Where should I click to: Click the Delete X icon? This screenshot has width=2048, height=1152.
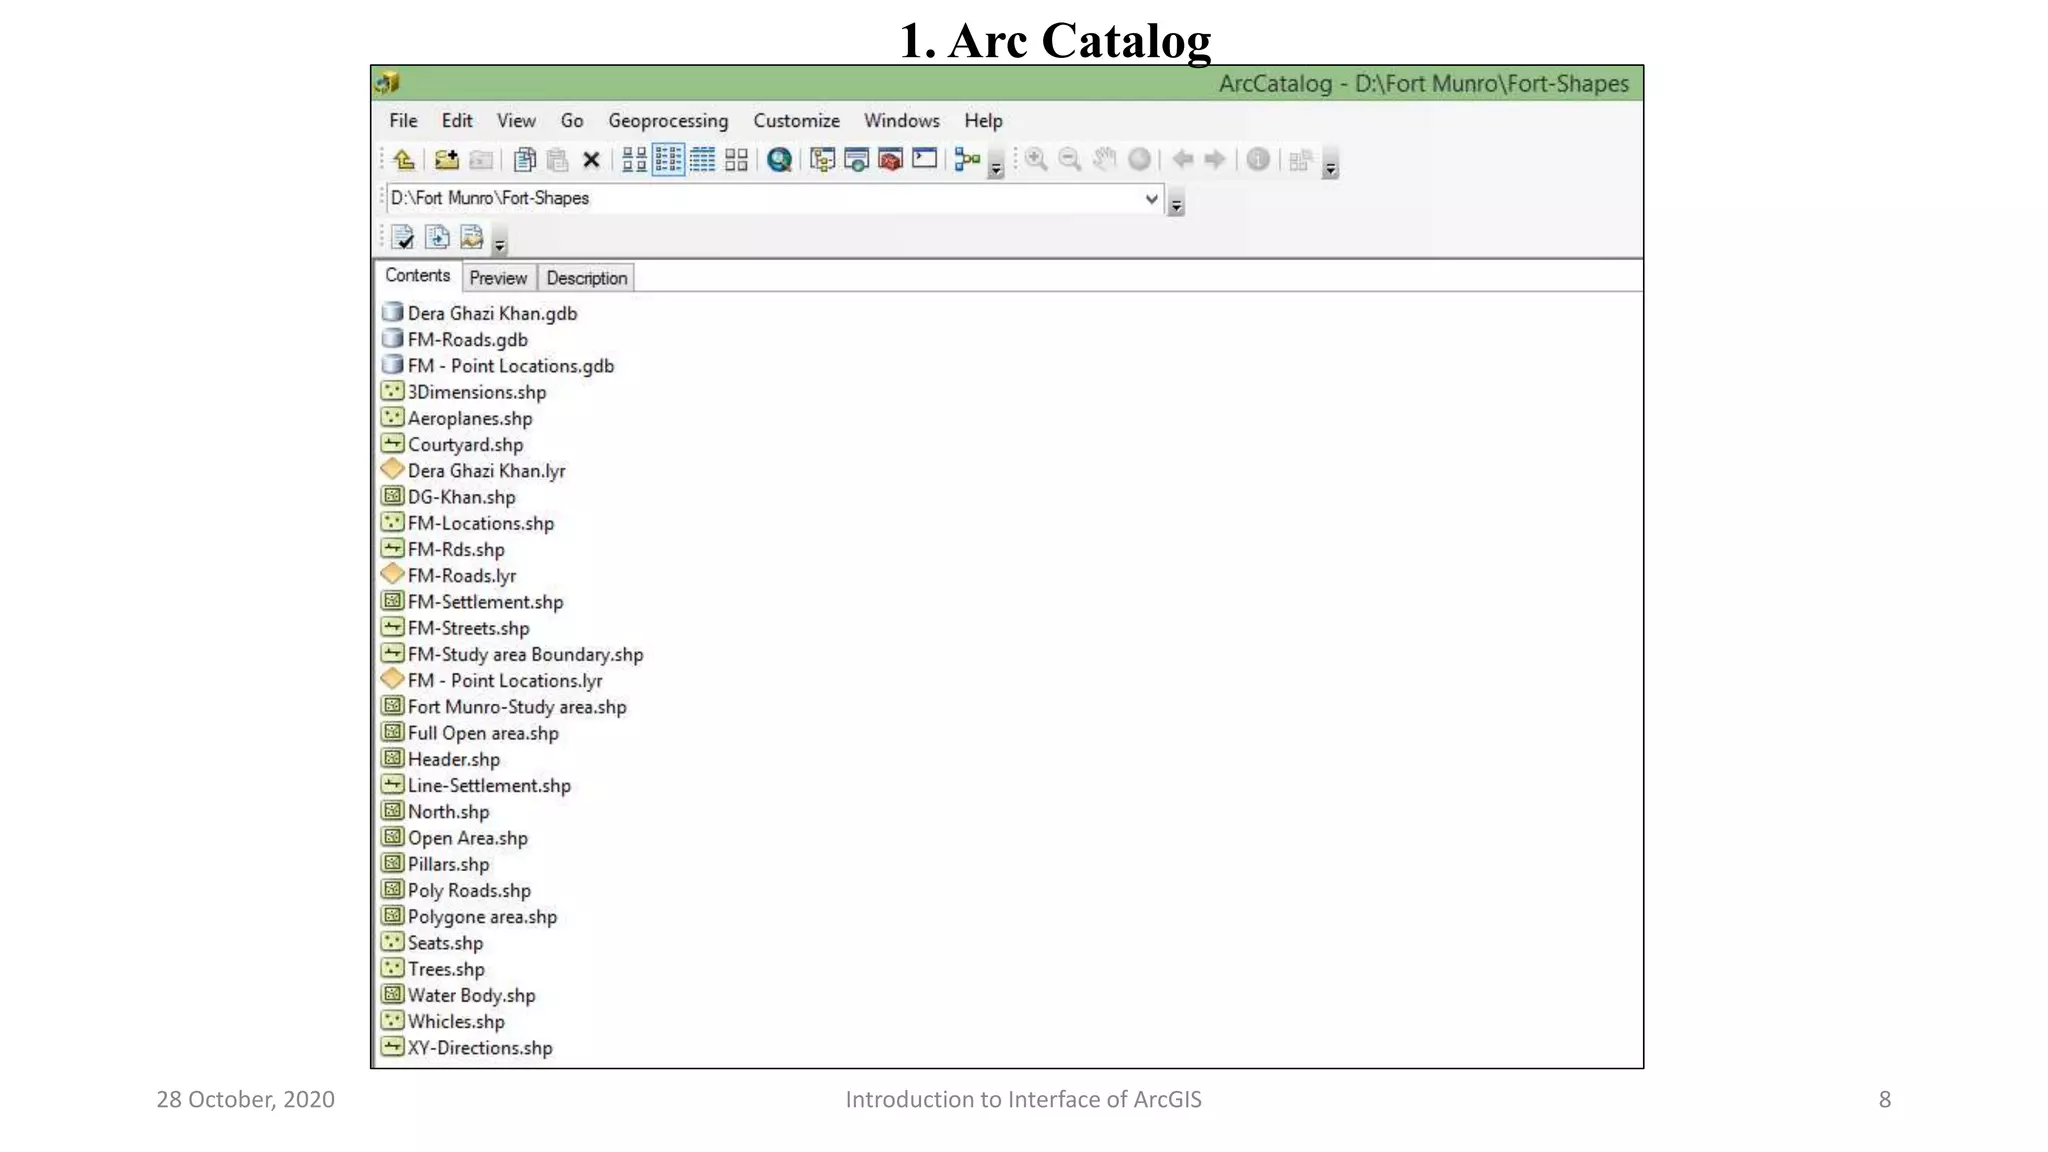591,159
